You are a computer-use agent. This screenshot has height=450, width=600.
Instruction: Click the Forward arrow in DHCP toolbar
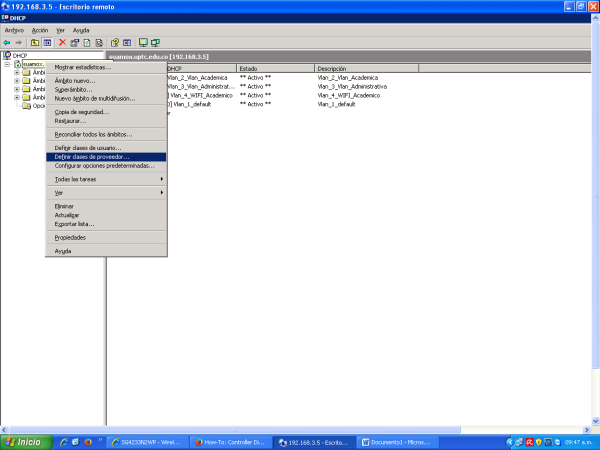tap(18, 42)
